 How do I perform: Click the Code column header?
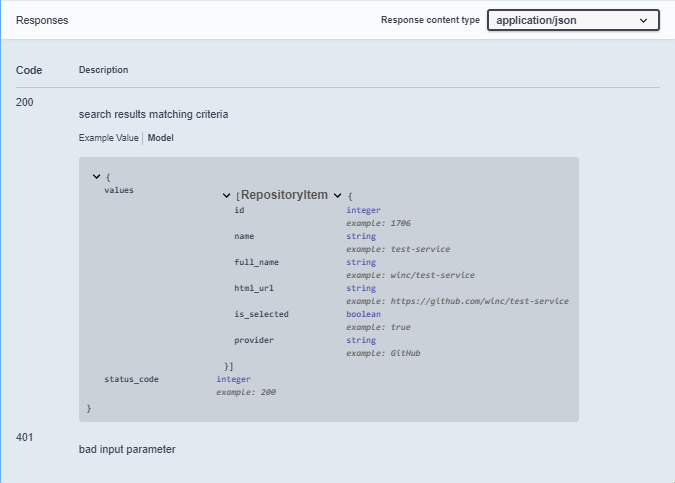click(x=29, y=70)
